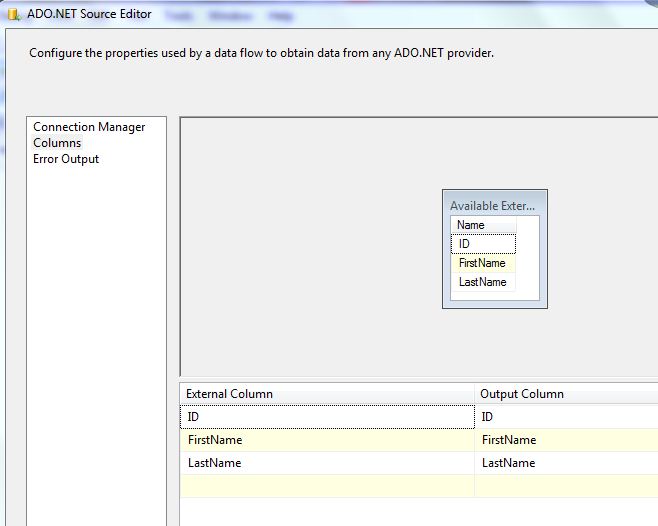Select FirstName in Available External Columns list
This screenshot has width=658, height=526.
point(483,263)
